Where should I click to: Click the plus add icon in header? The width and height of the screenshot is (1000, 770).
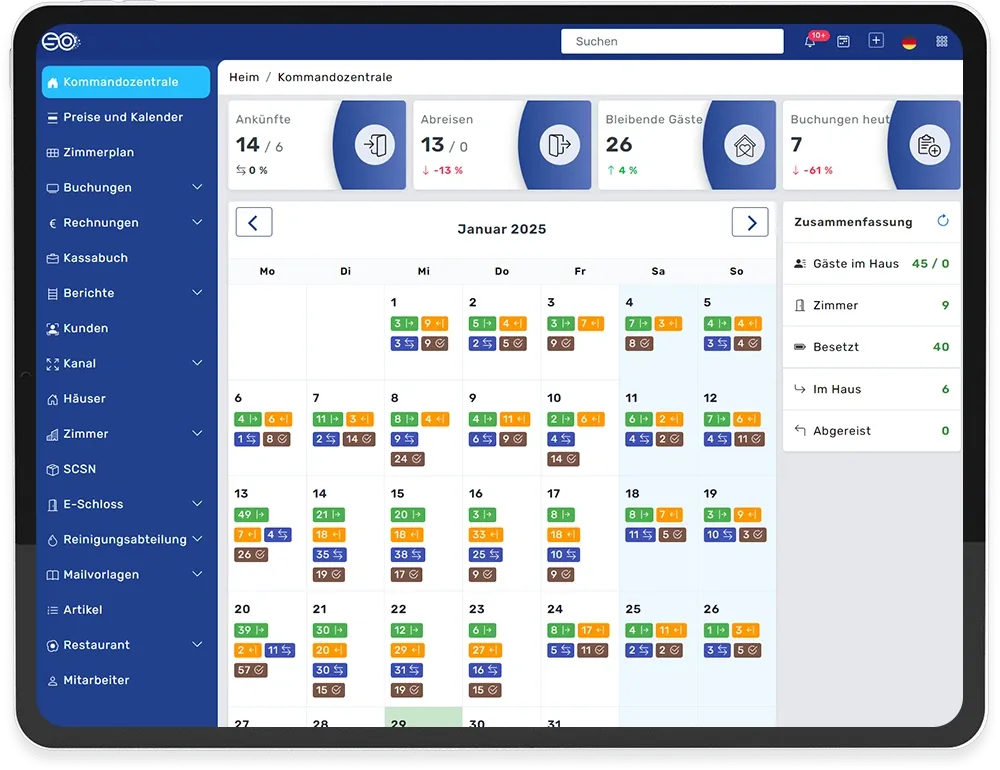876,41
